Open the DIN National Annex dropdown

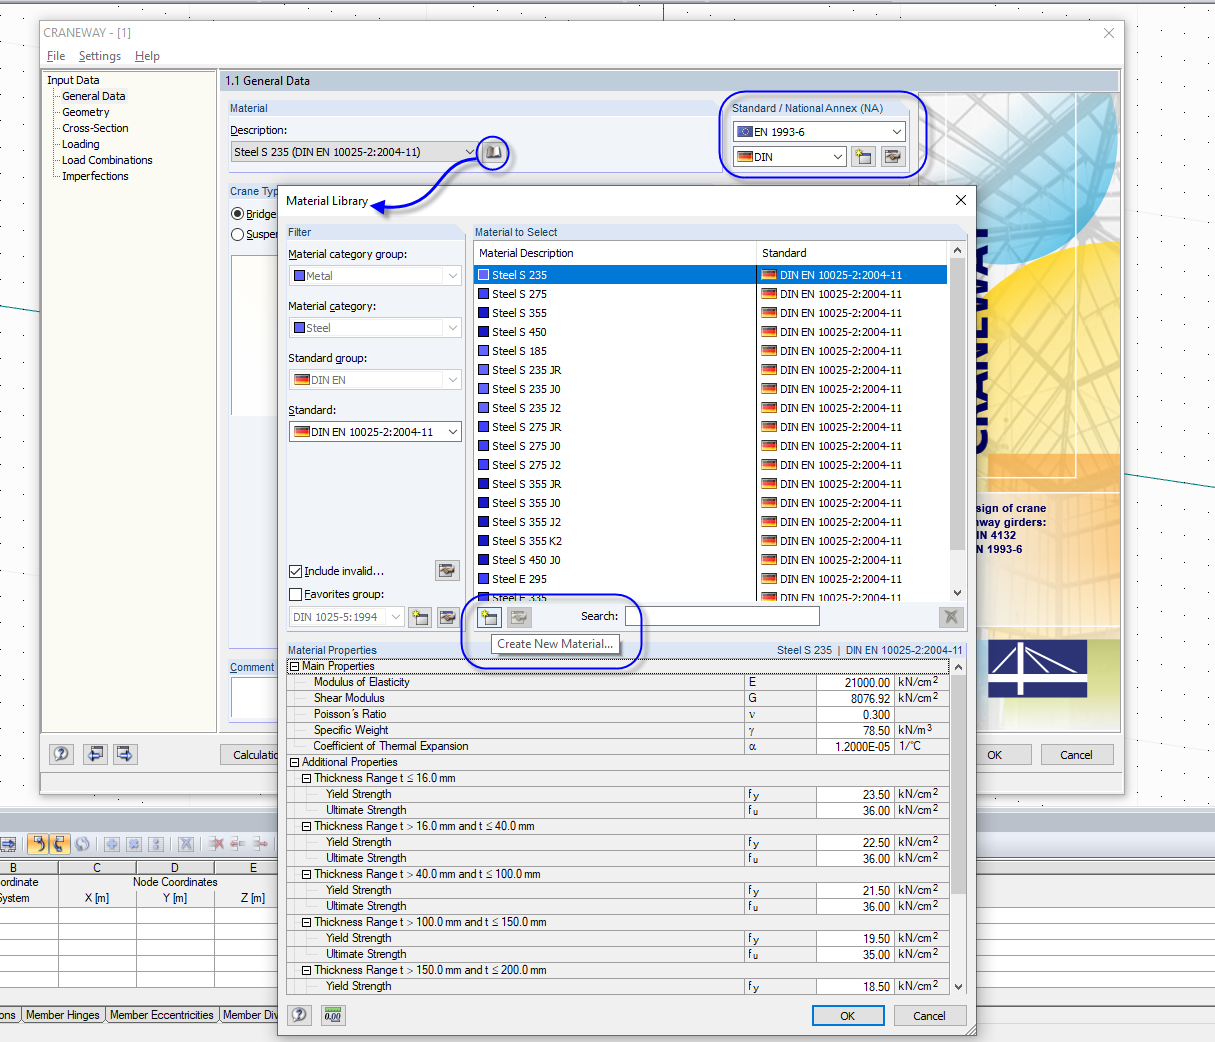837,157
